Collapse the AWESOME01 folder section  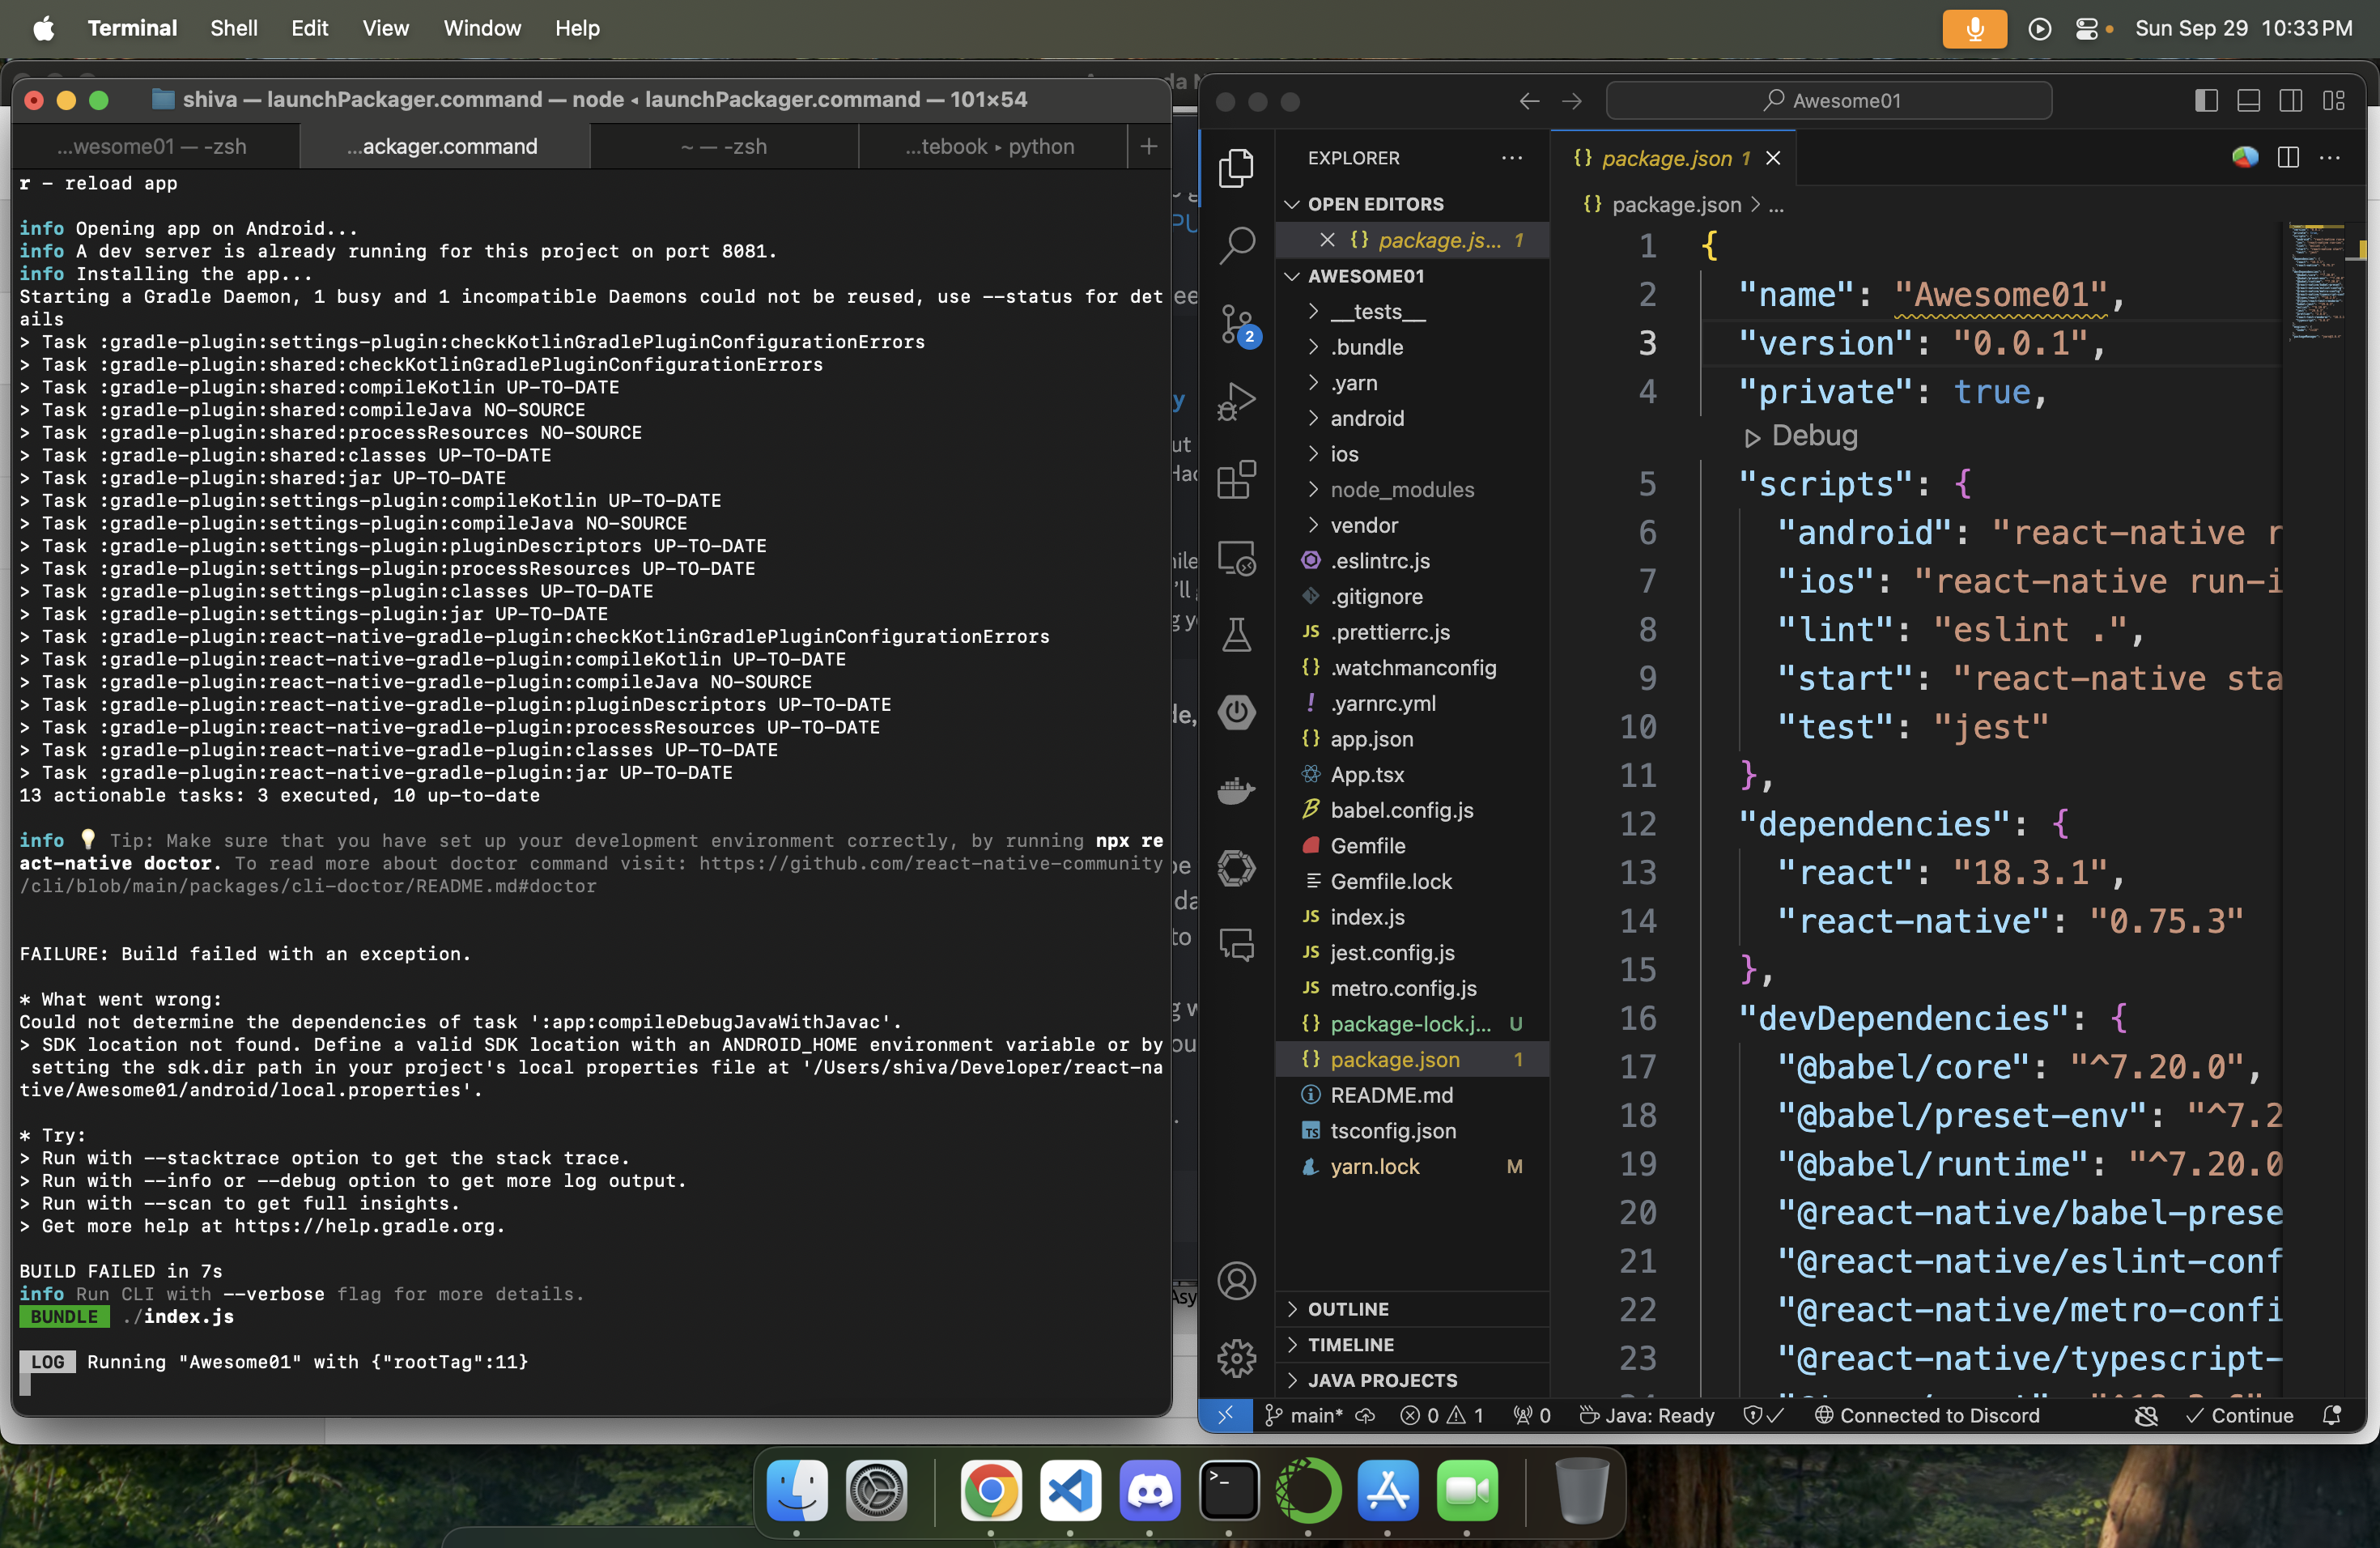coord(1412,276)
